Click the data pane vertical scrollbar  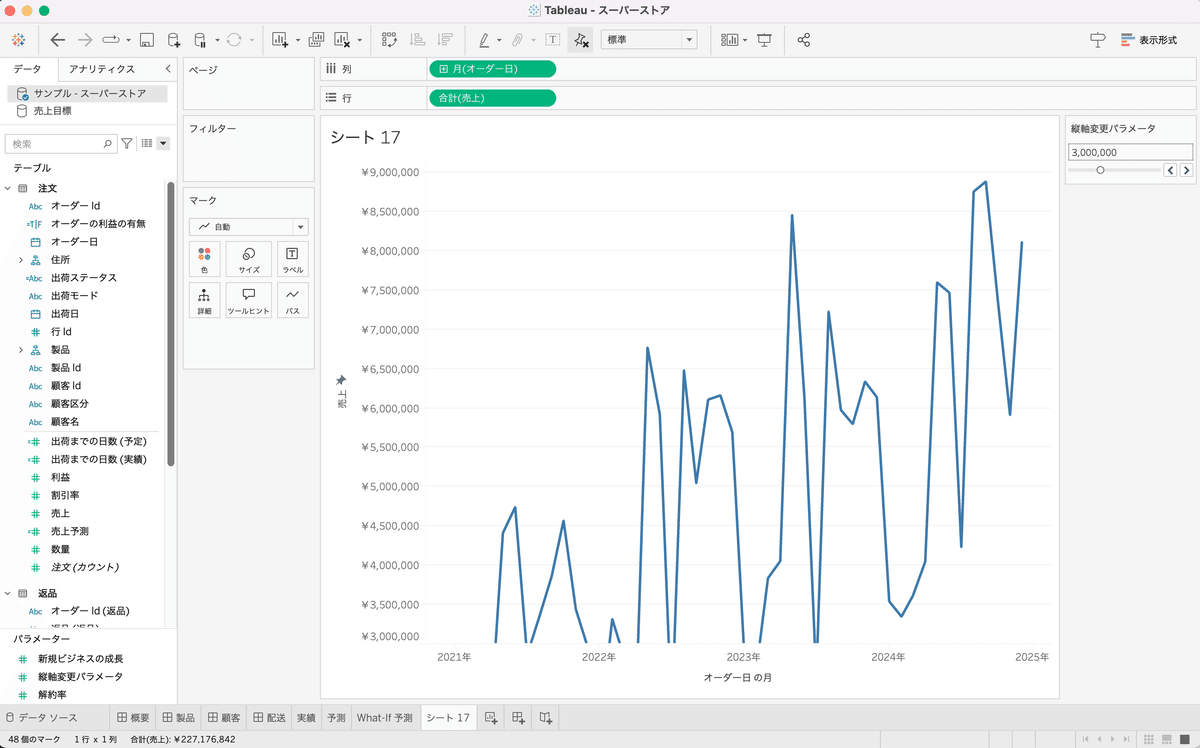pos(171,325)
